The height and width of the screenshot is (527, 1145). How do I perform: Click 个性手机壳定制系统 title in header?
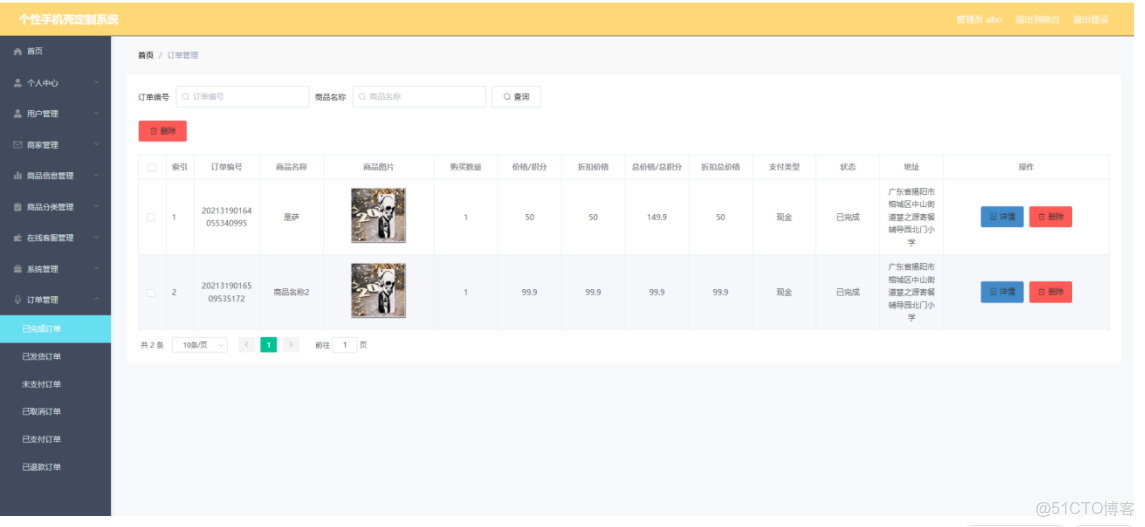(x=68, y=20)
